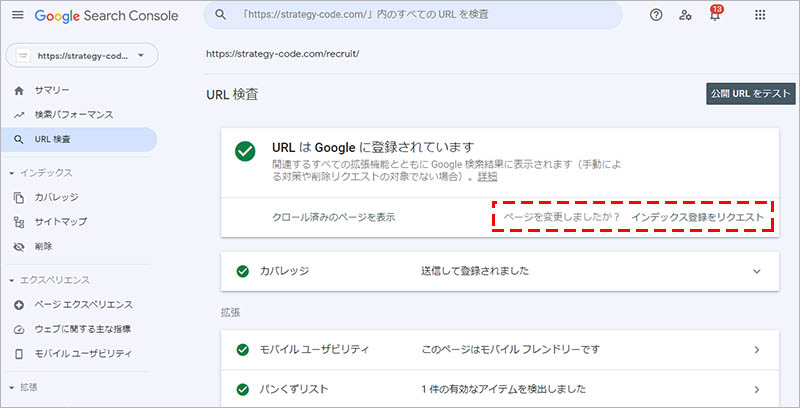Click 公開 URL をテスト button
This screenshot has height=408, width=800.
click(750, 94)
